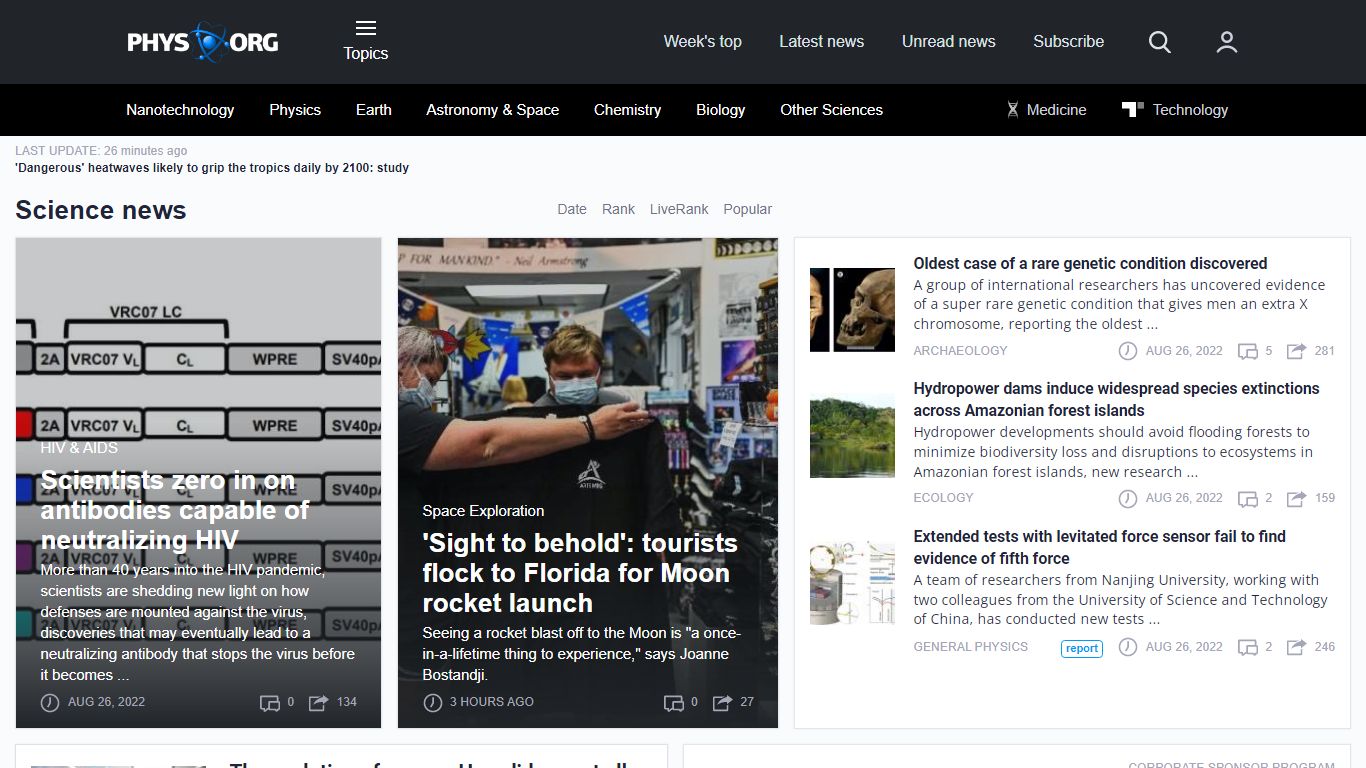Click clock icon on rare genetic condition row
1366x768 pixels.
1127,351
